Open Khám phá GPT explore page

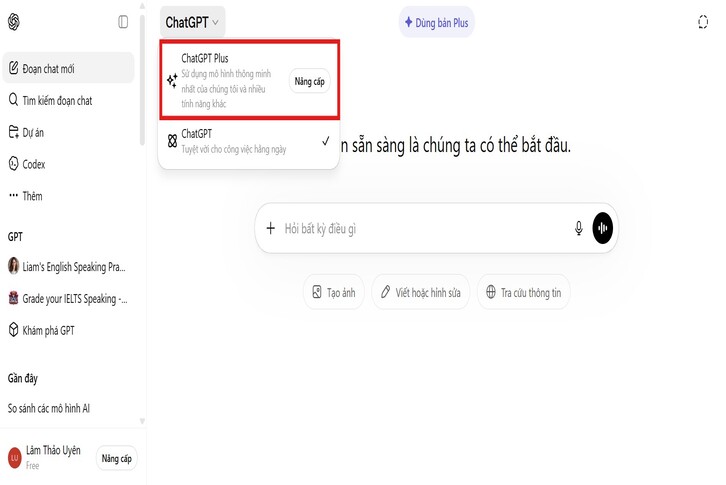click(x=69, y=330)
